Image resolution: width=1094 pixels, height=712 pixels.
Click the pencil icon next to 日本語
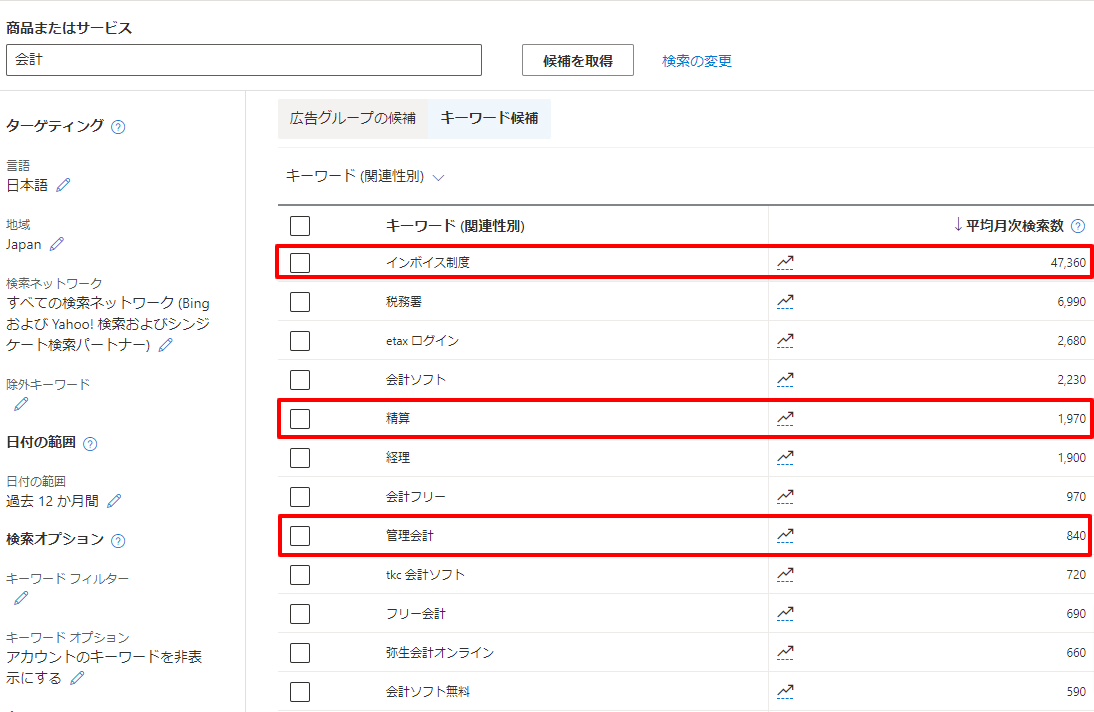(x=64, y=185)
